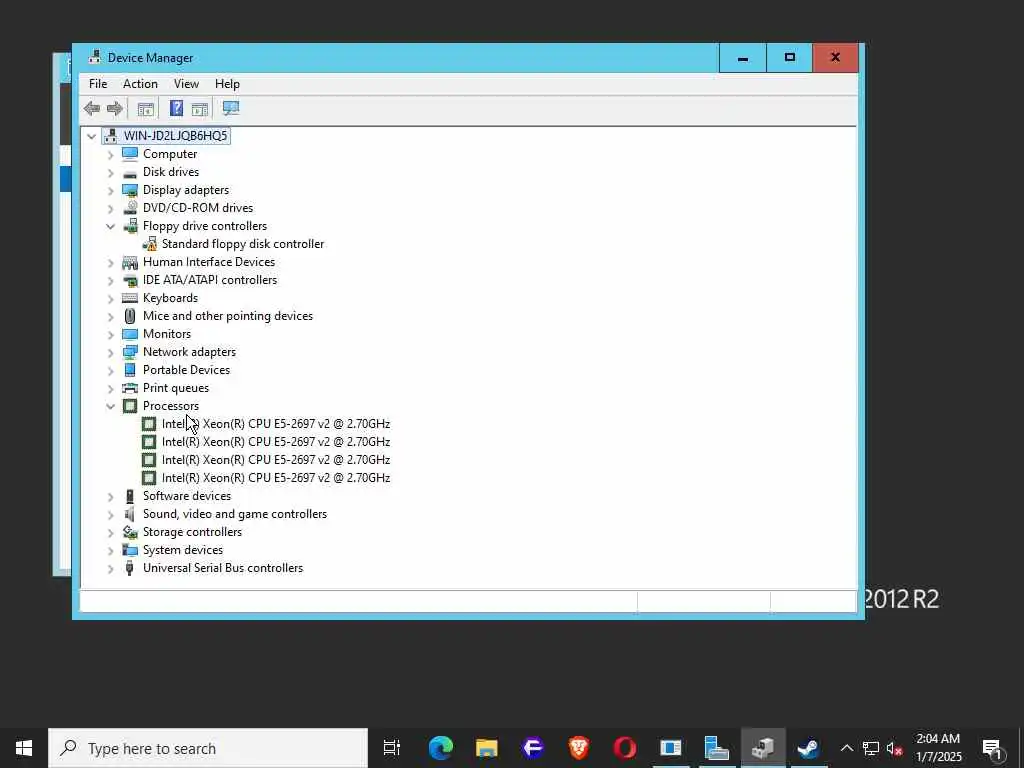This screenshot has width=1024, height=768.
Task: Click the Type here to search box
Action: [x=208, y=748]
